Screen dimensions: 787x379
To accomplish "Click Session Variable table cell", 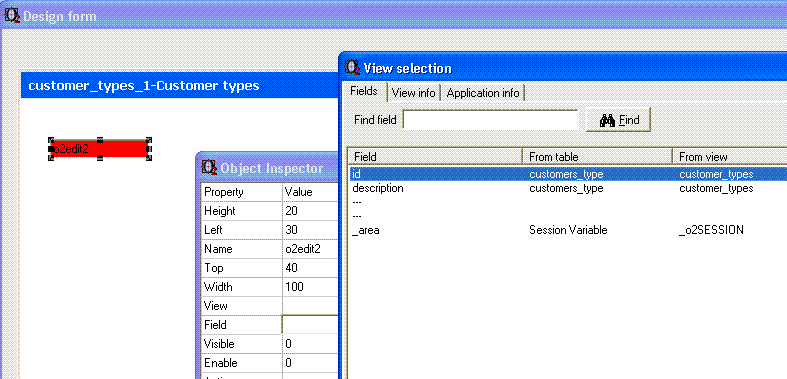I will (x=568, y=230).
